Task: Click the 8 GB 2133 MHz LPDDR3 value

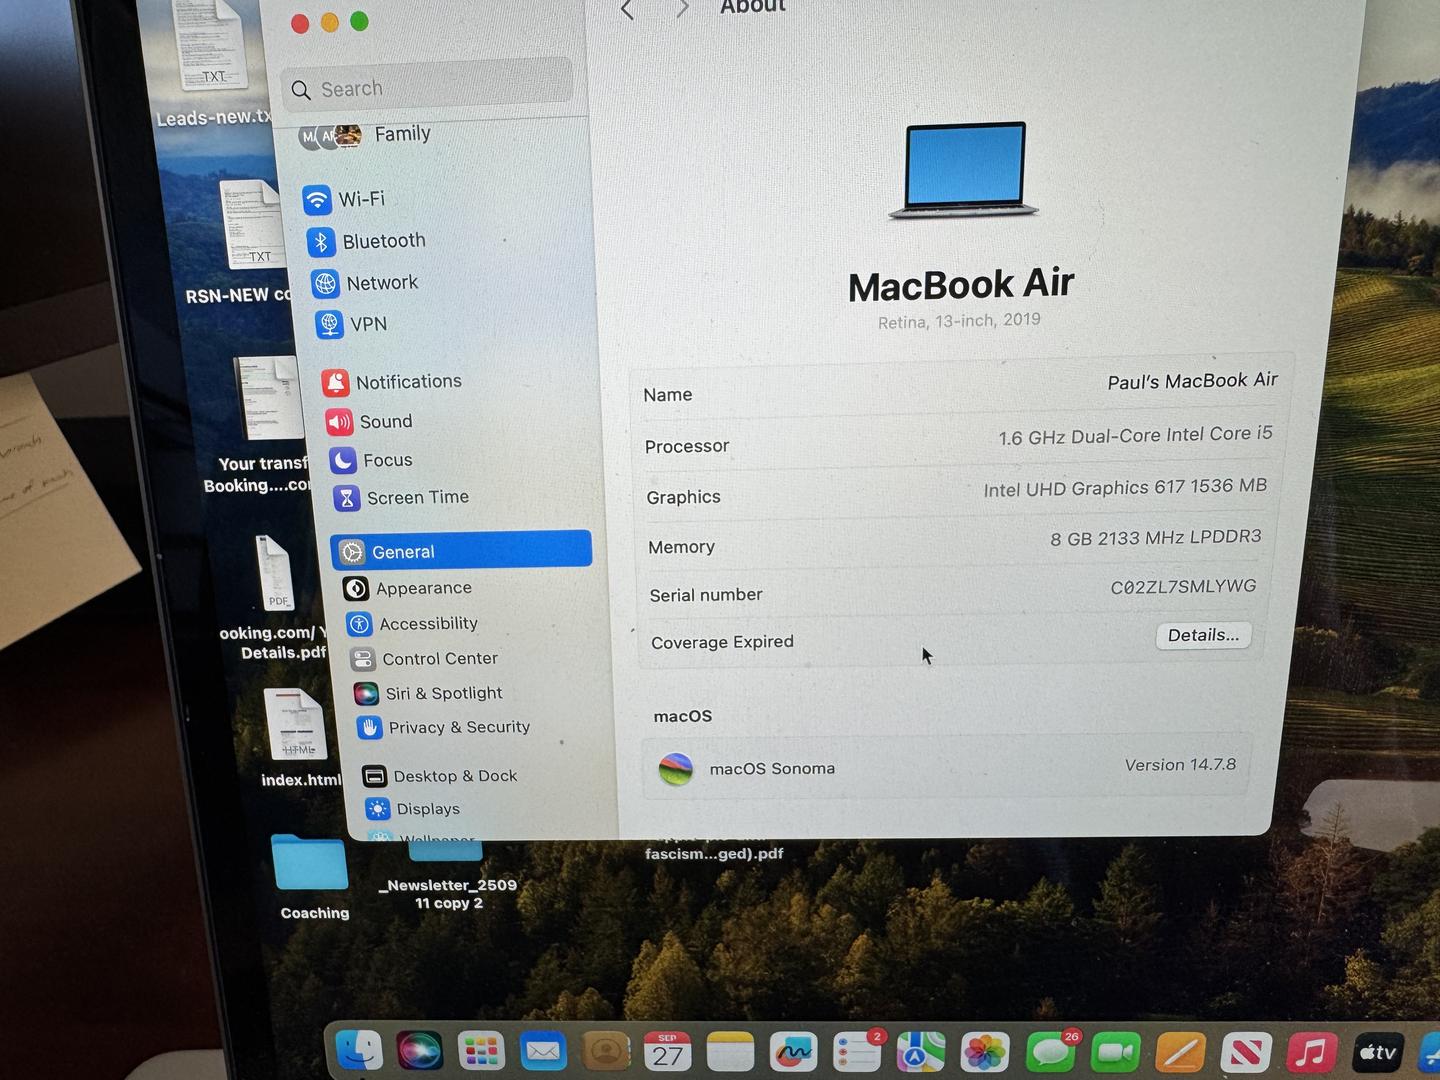Action: point(1155,538)
